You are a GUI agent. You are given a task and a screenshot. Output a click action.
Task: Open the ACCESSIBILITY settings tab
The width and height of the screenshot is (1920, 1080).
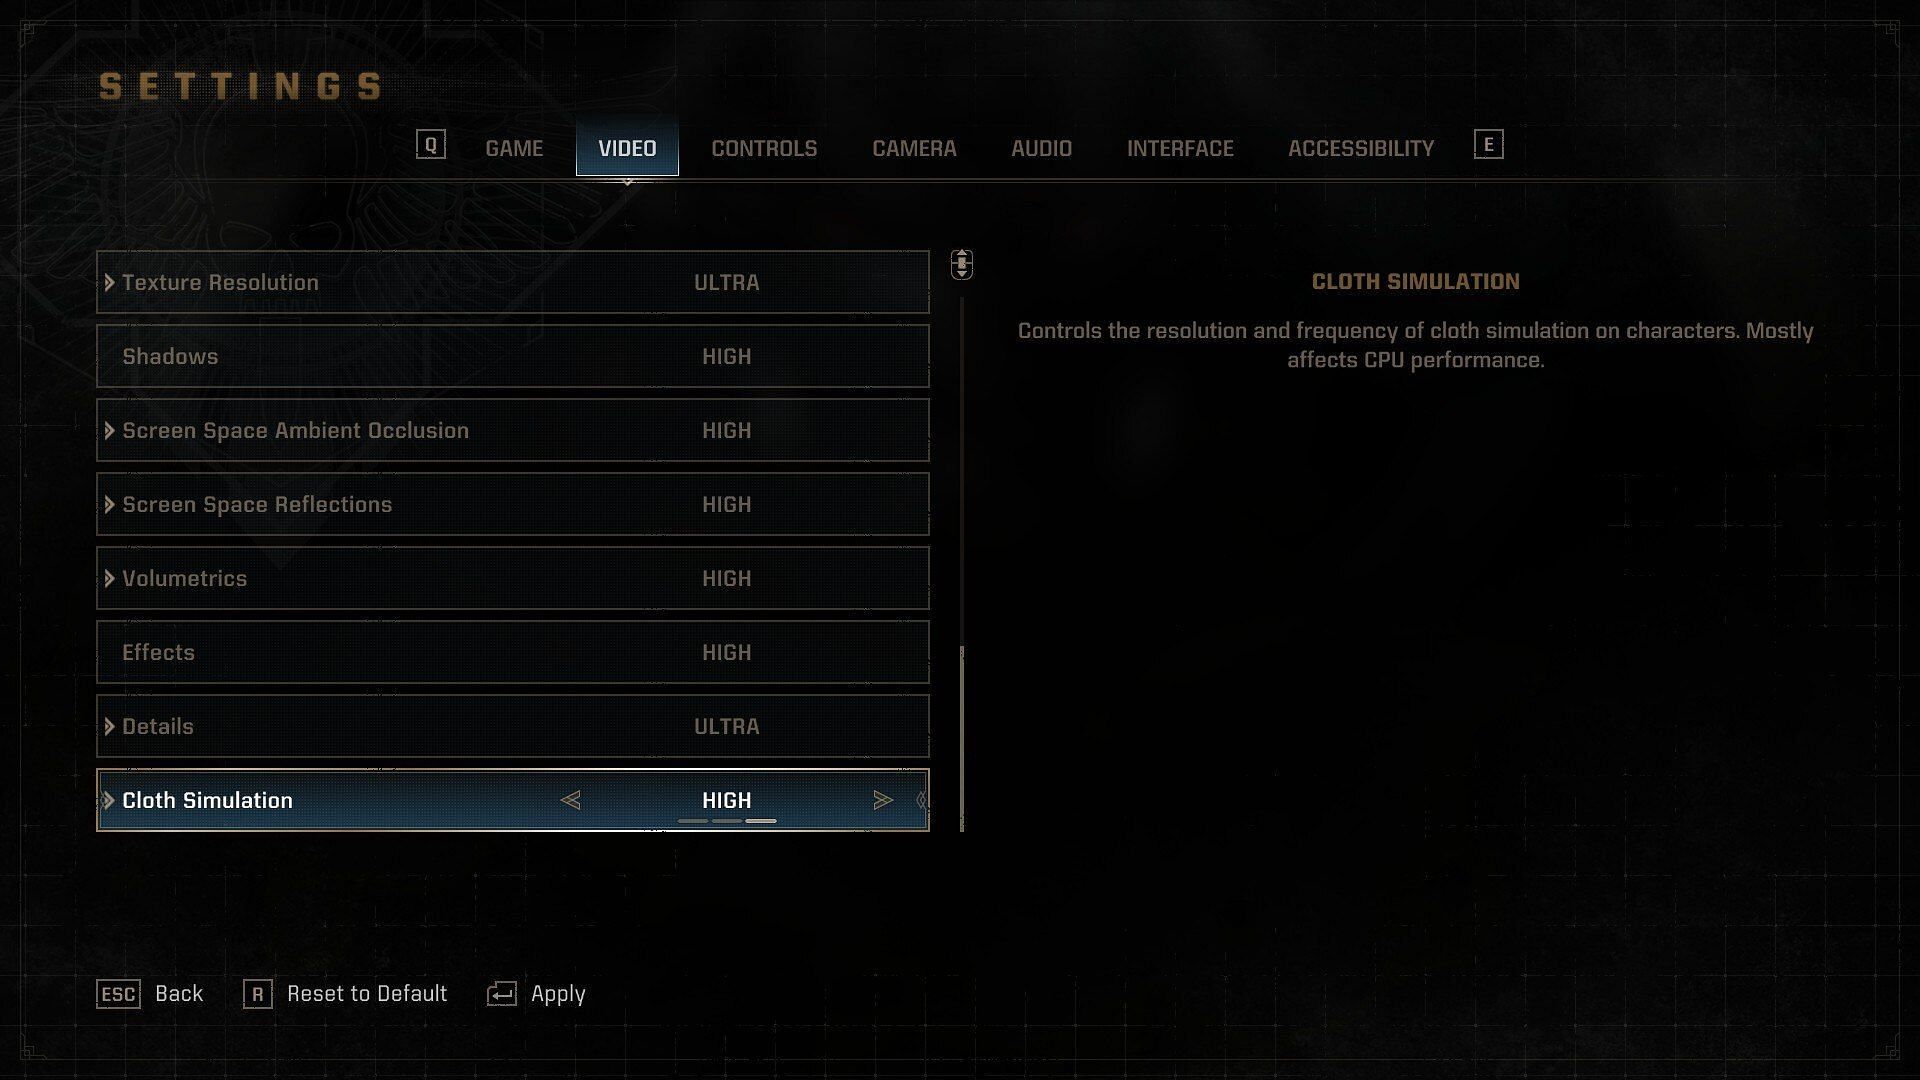[1361, 148]
